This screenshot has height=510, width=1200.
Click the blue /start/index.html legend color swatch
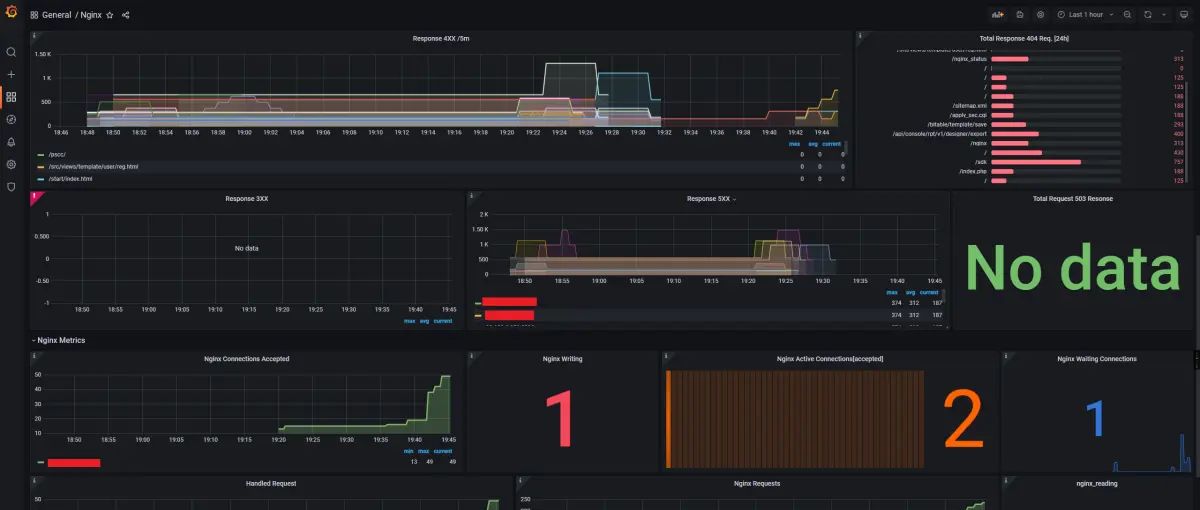40,179
